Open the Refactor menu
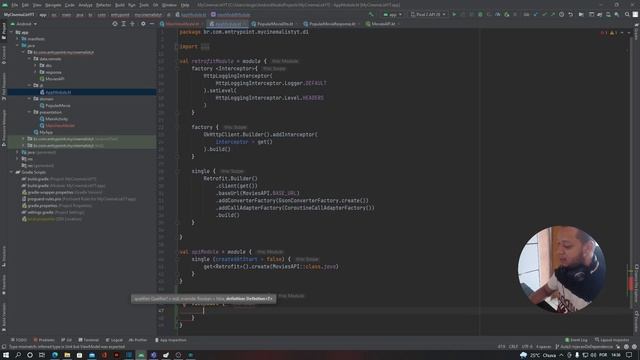640x360 pixels. [x=103, y=5]
